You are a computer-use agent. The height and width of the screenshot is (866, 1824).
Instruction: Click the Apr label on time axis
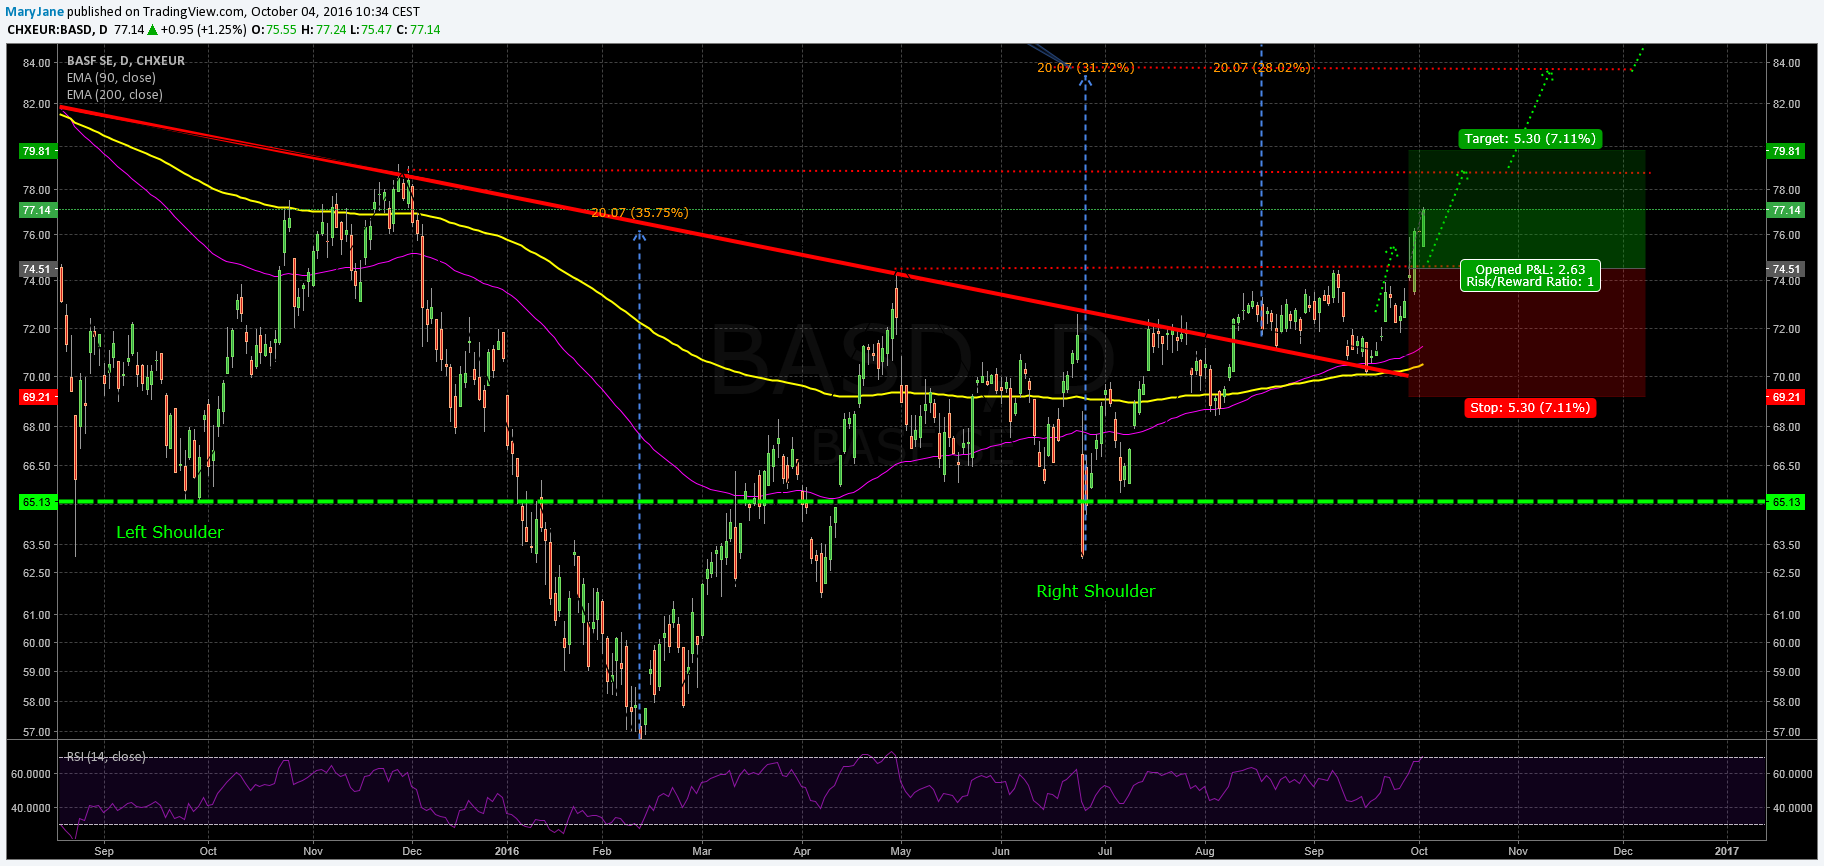[802, 852]
